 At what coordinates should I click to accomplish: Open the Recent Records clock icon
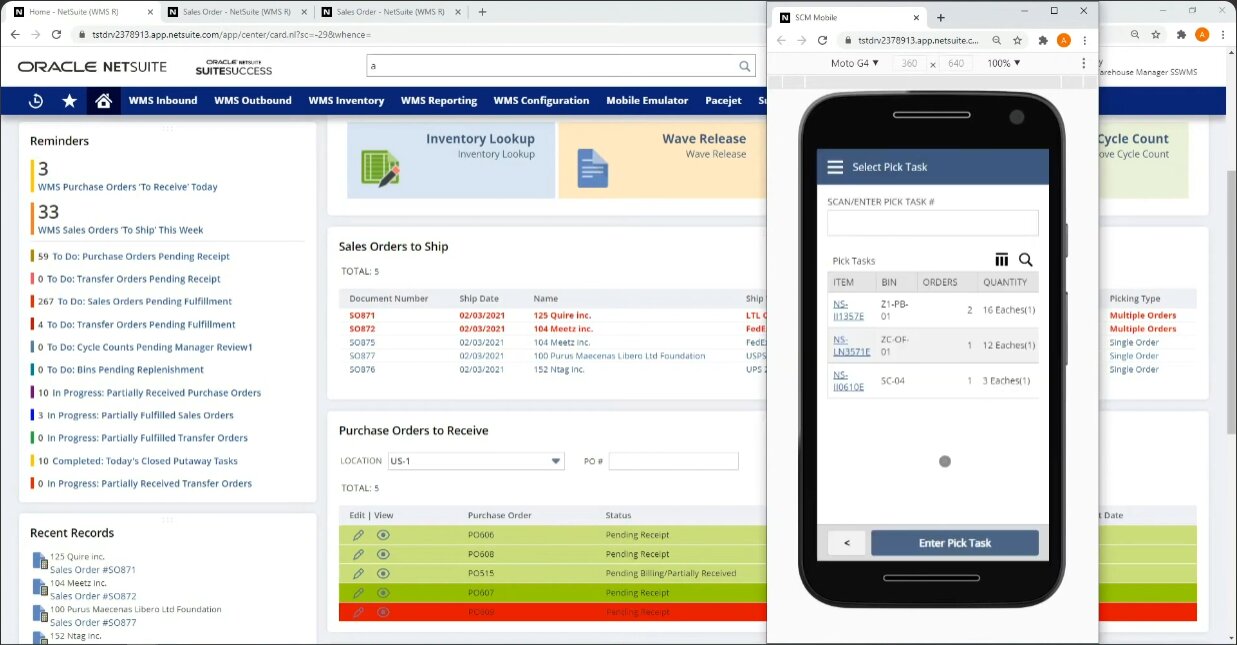tap(36, 101)
